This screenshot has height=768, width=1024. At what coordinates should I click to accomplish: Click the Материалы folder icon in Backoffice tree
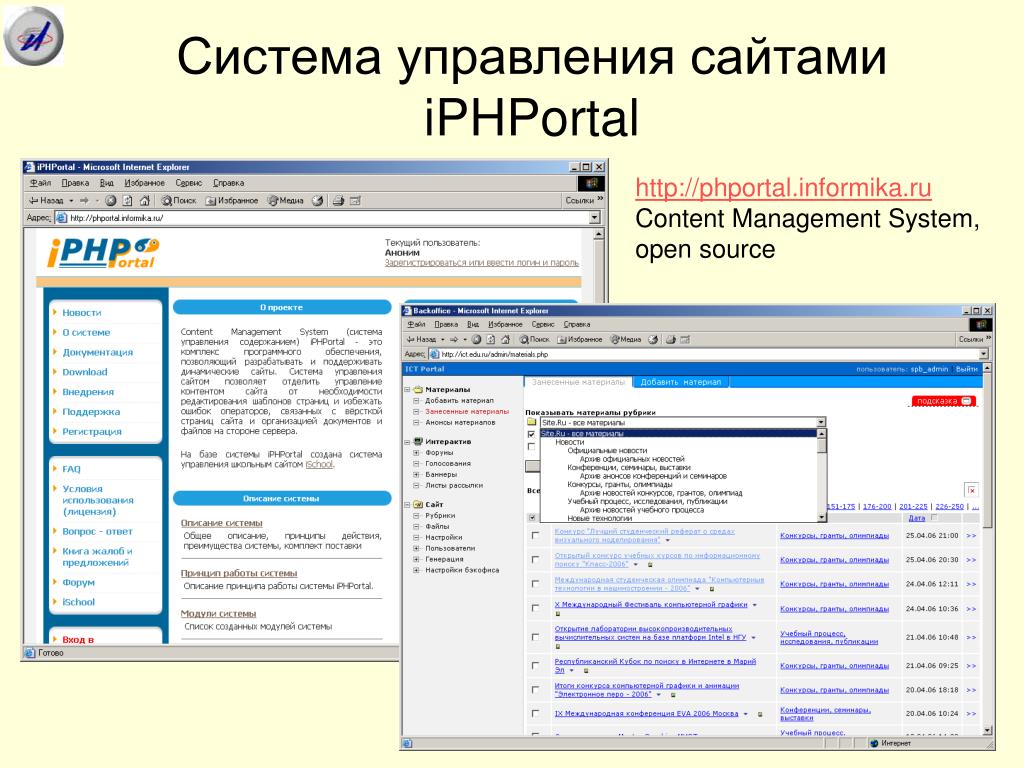coord(418,389)
